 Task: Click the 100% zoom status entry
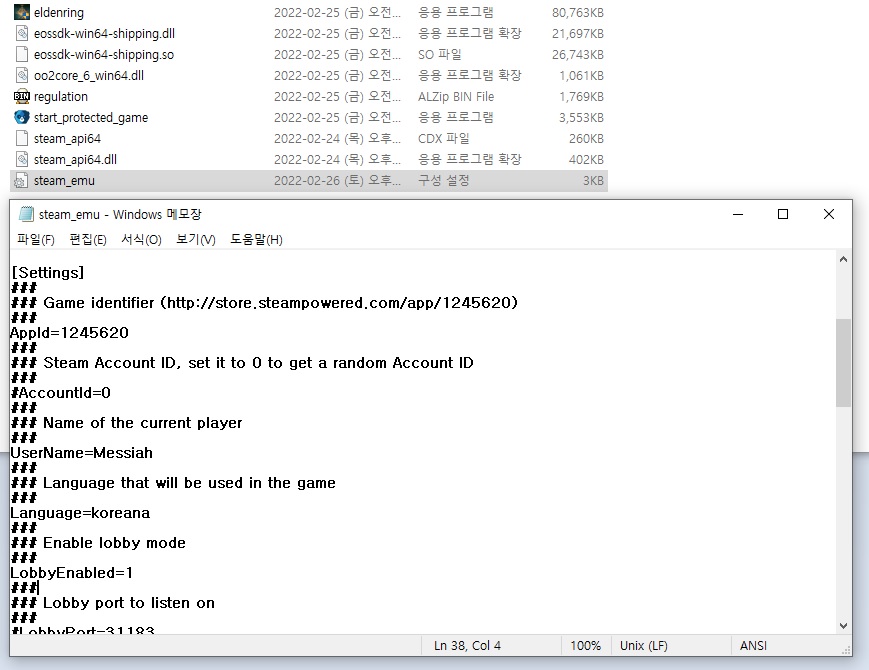585,646
